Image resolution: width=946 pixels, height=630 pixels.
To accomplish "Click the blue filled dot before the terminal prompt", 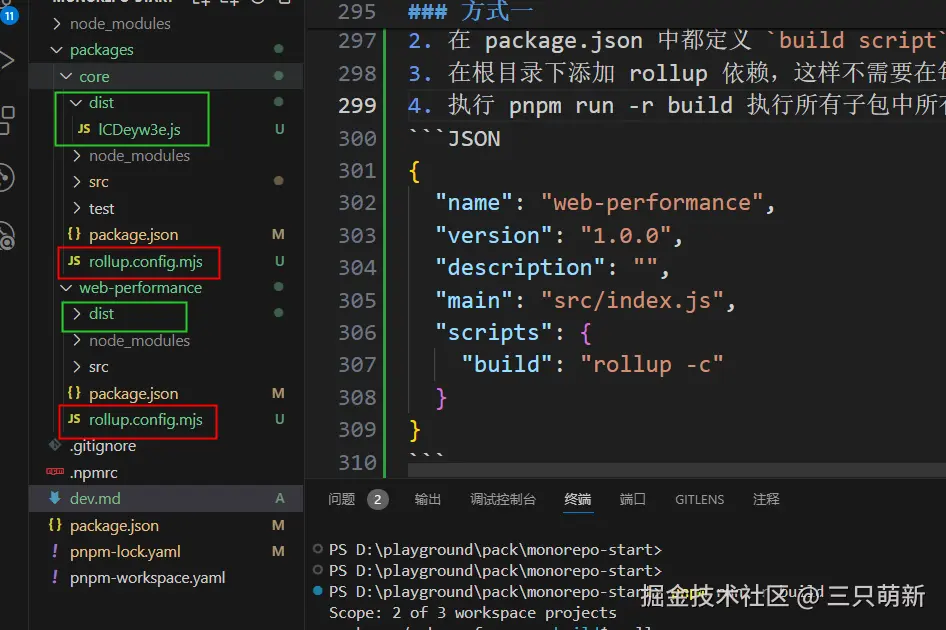I will 317,591.
